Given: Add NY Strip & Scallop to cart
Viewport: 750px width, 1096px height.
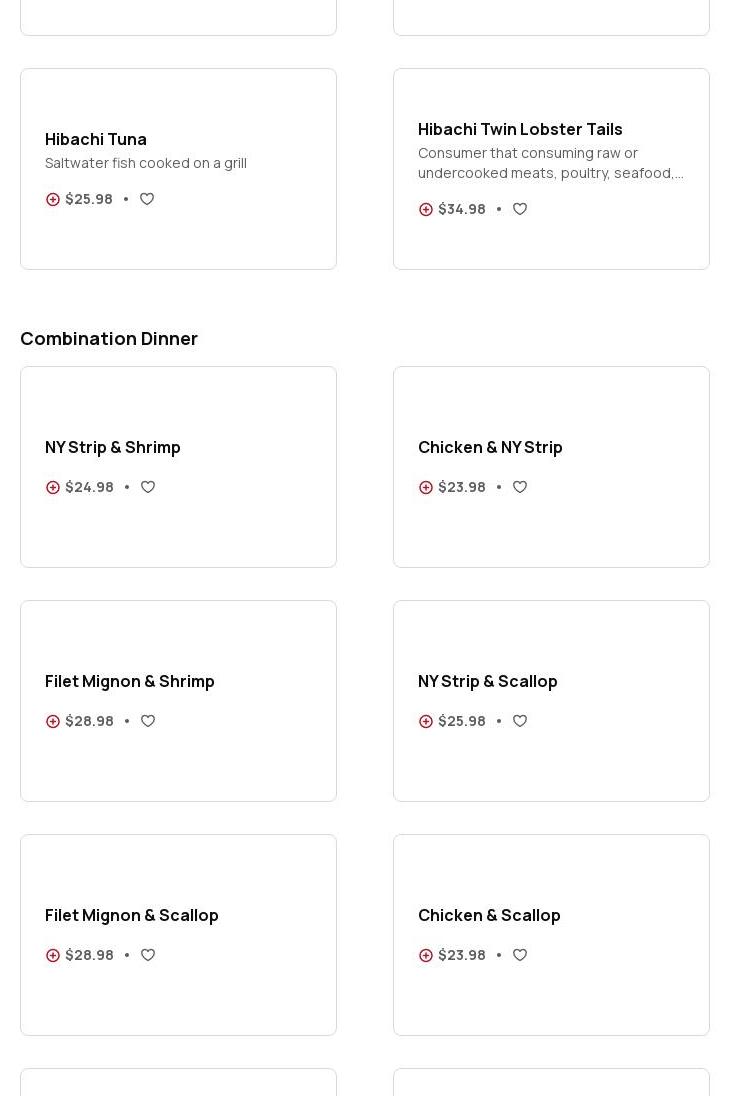Looking at the screenshot, I should (426, 721).
